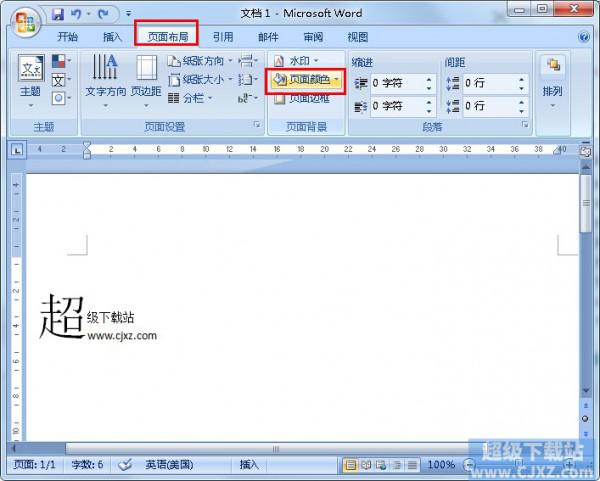Screen dimensions: 600x481
Task: Increase spacing before with up spinner
Action: [521, 79]
